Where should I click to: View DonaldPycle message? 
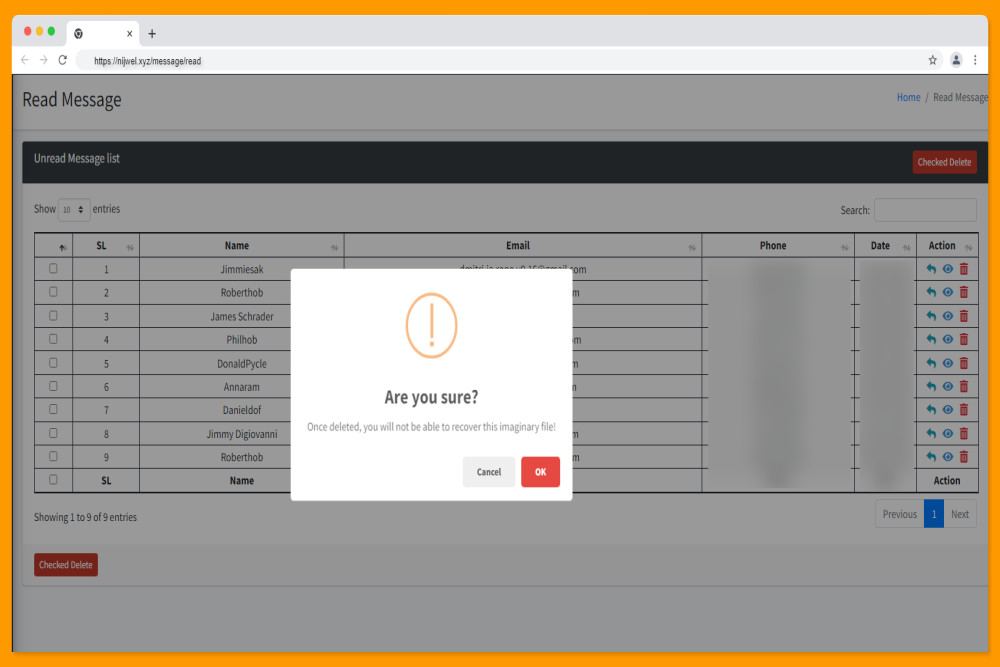point(948,363)
